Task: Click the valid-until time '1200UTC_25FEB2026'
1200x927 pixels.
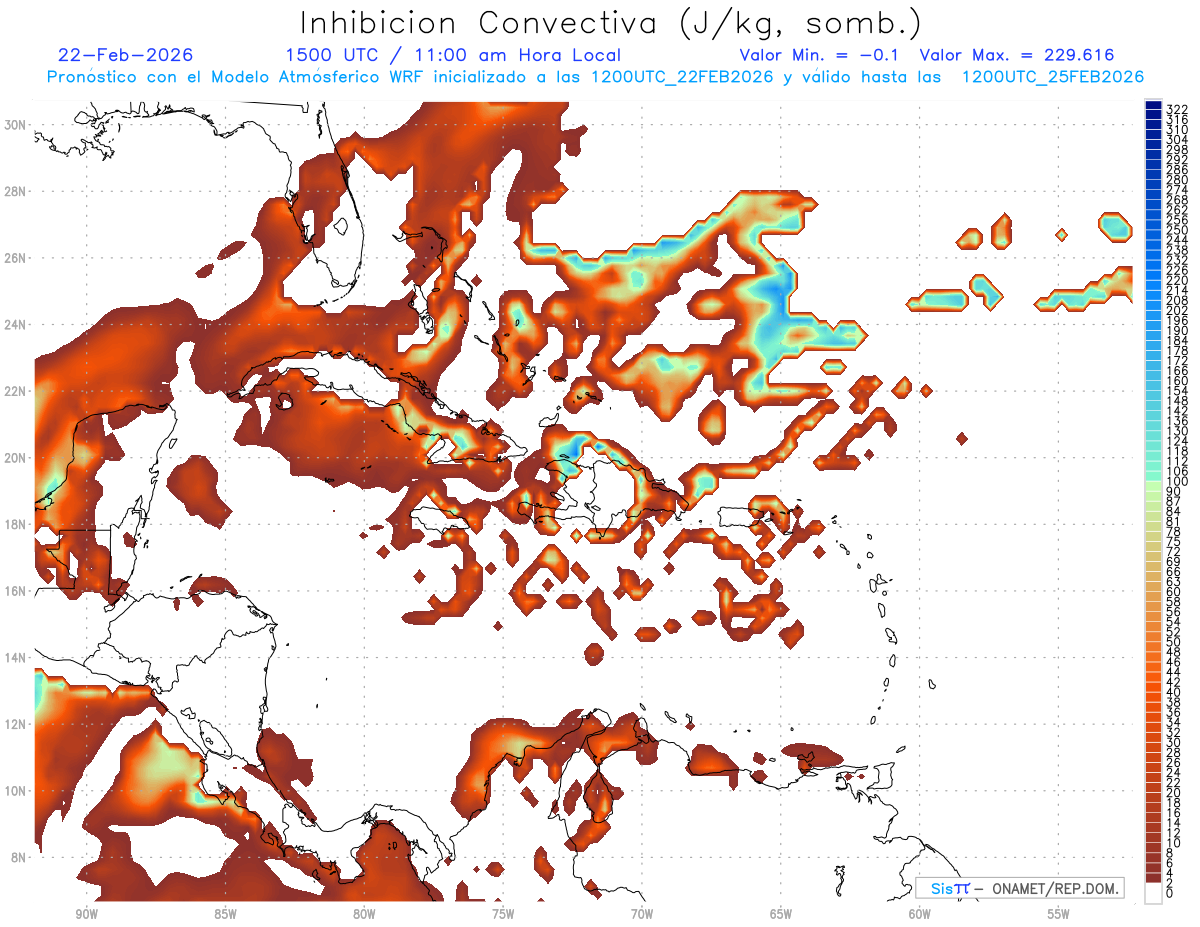Action: [1053, 77]
